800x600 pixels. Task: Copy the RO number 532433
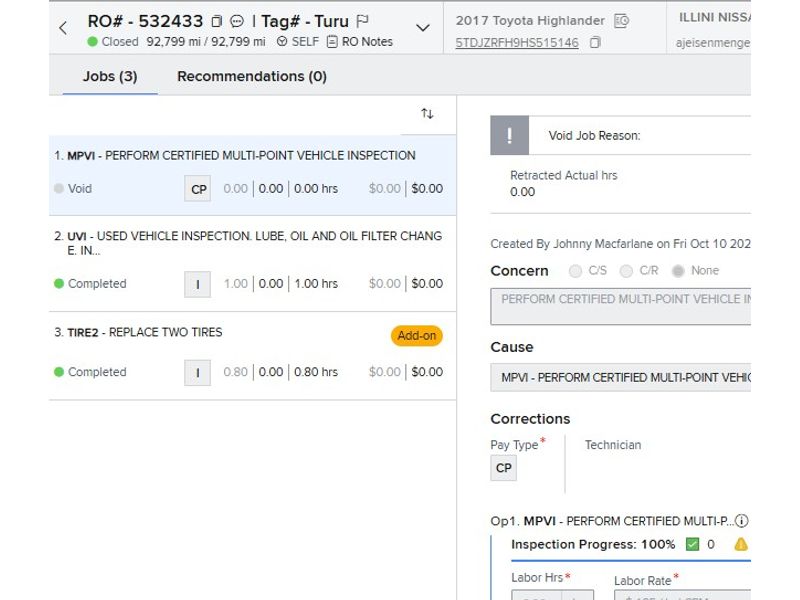(x=217, y=21)
